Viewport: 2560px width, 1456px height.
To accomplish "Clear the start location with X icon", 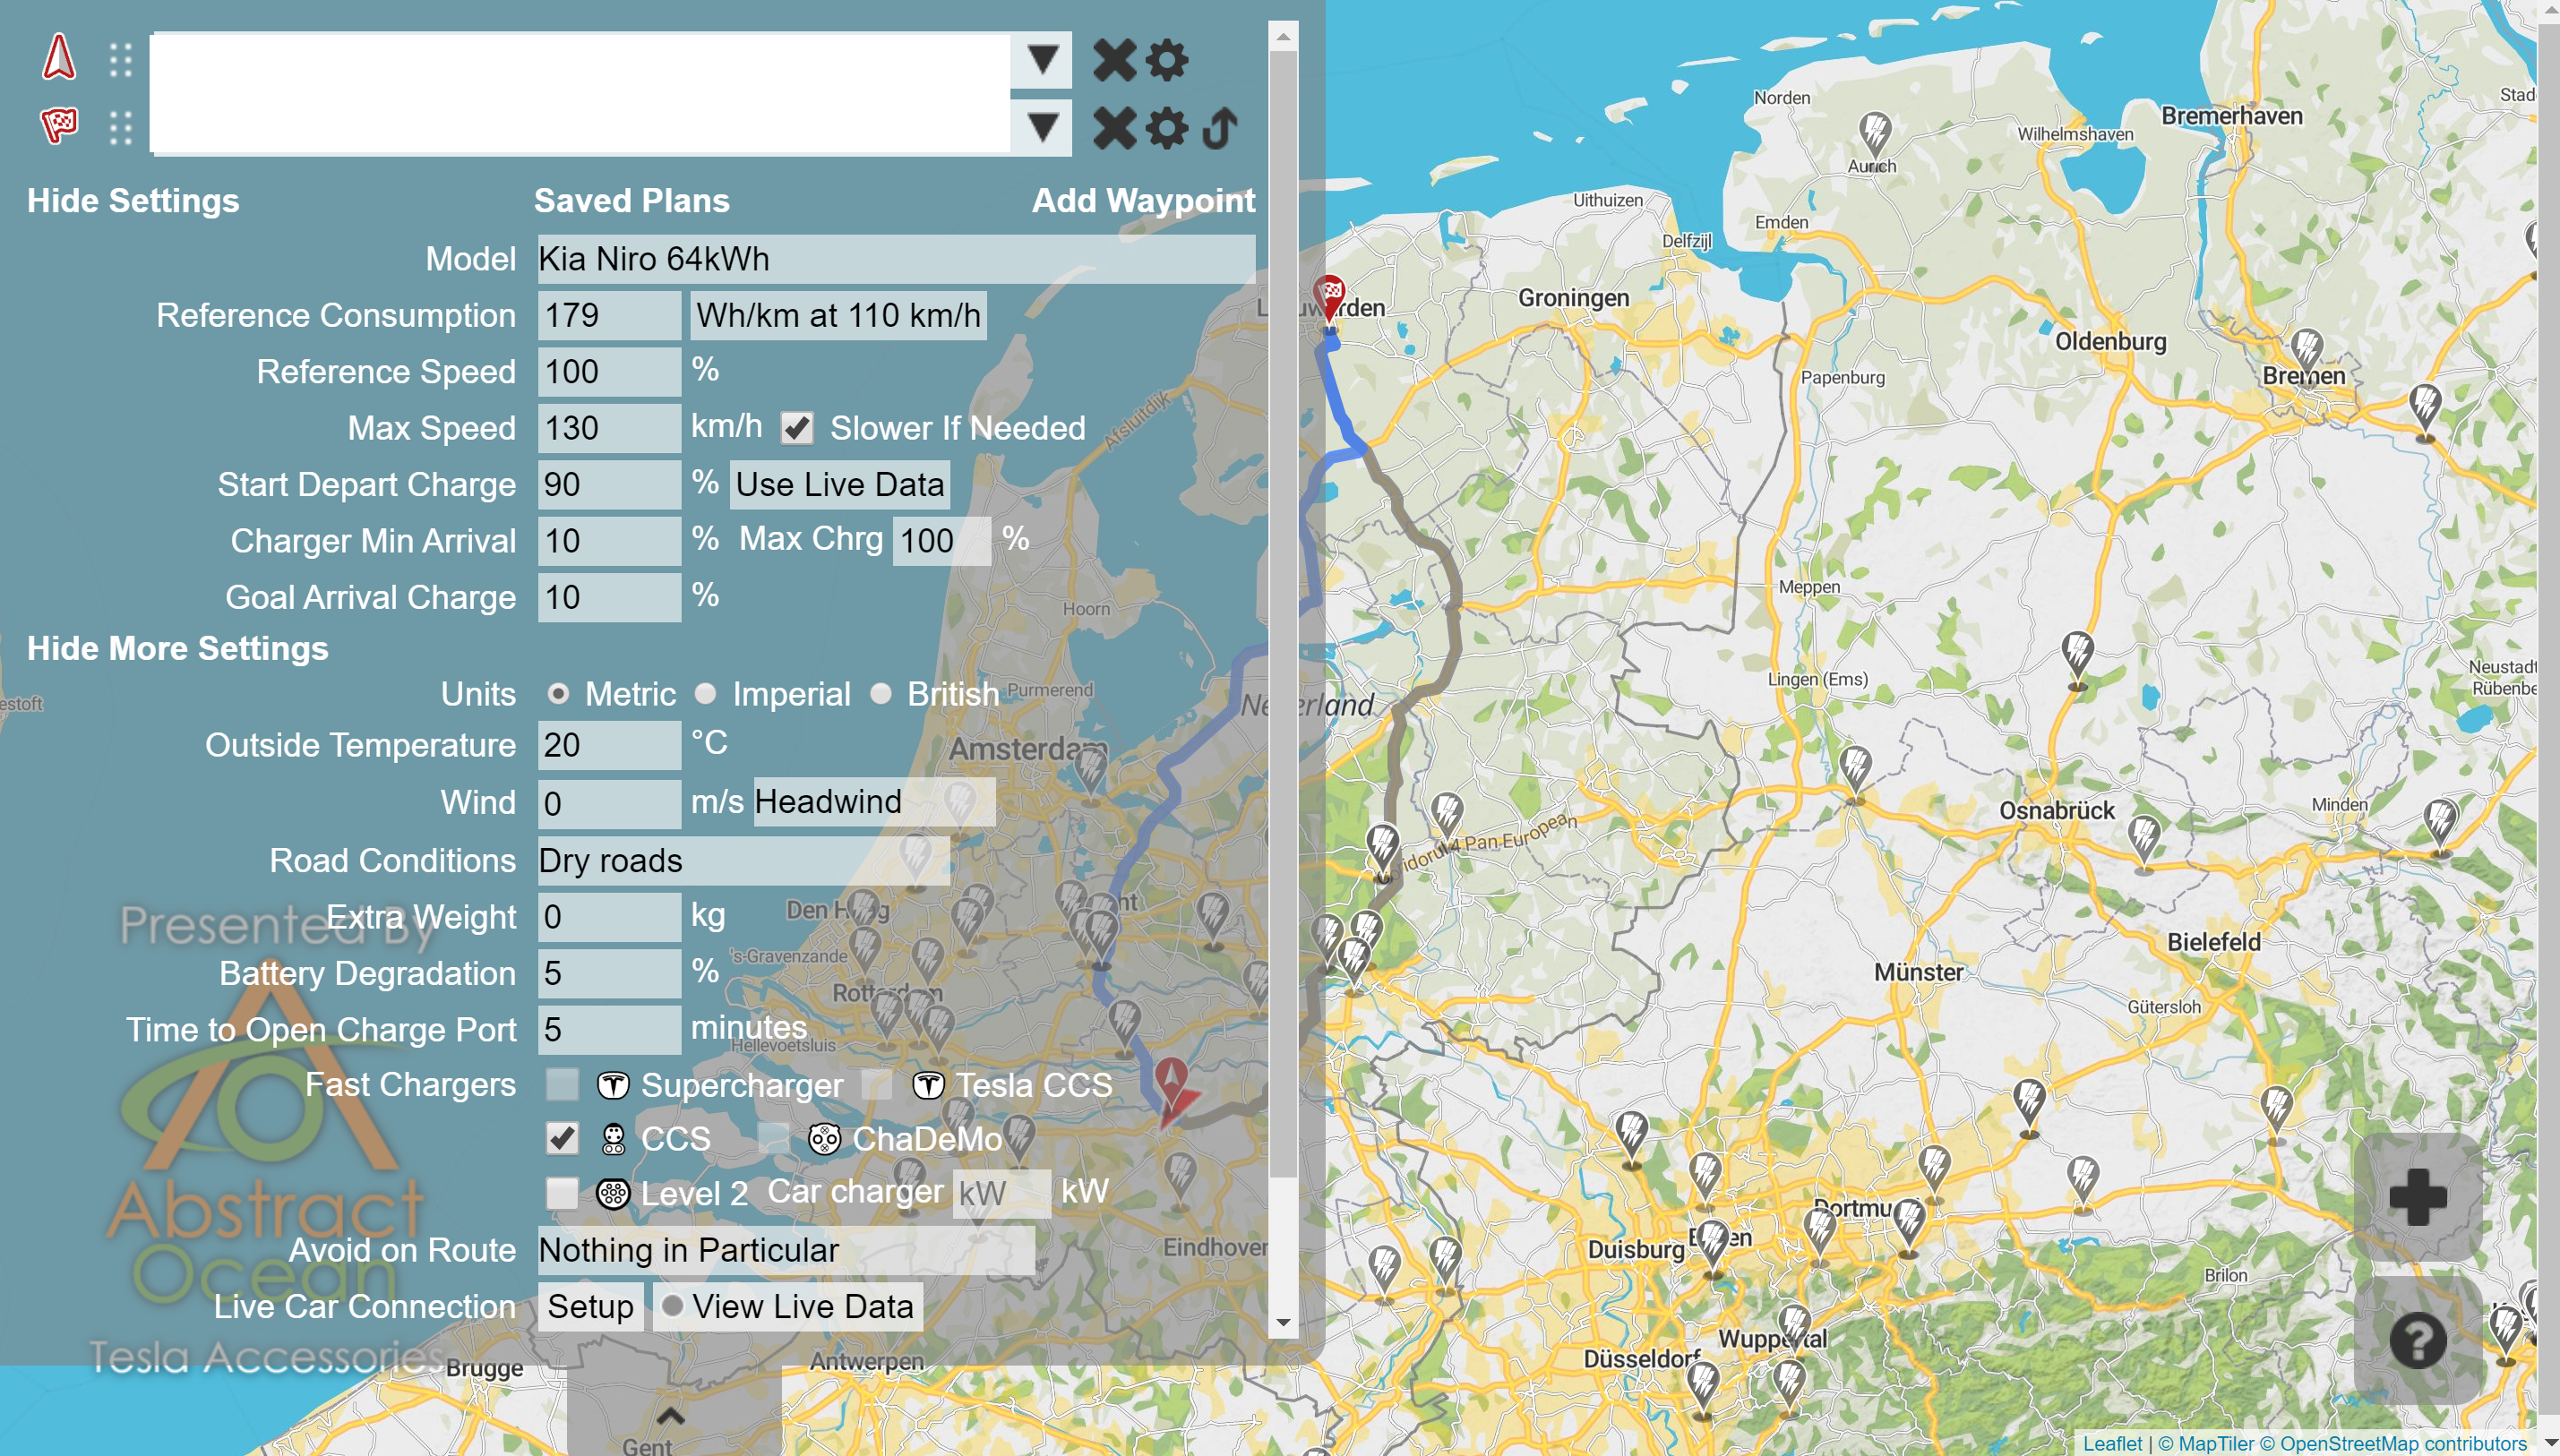I will point(1114,60).
